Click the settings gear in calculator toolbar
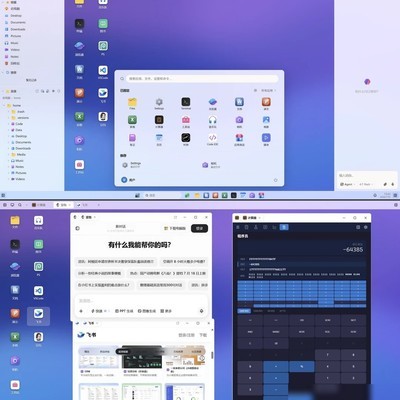 (x=366, y=227)
